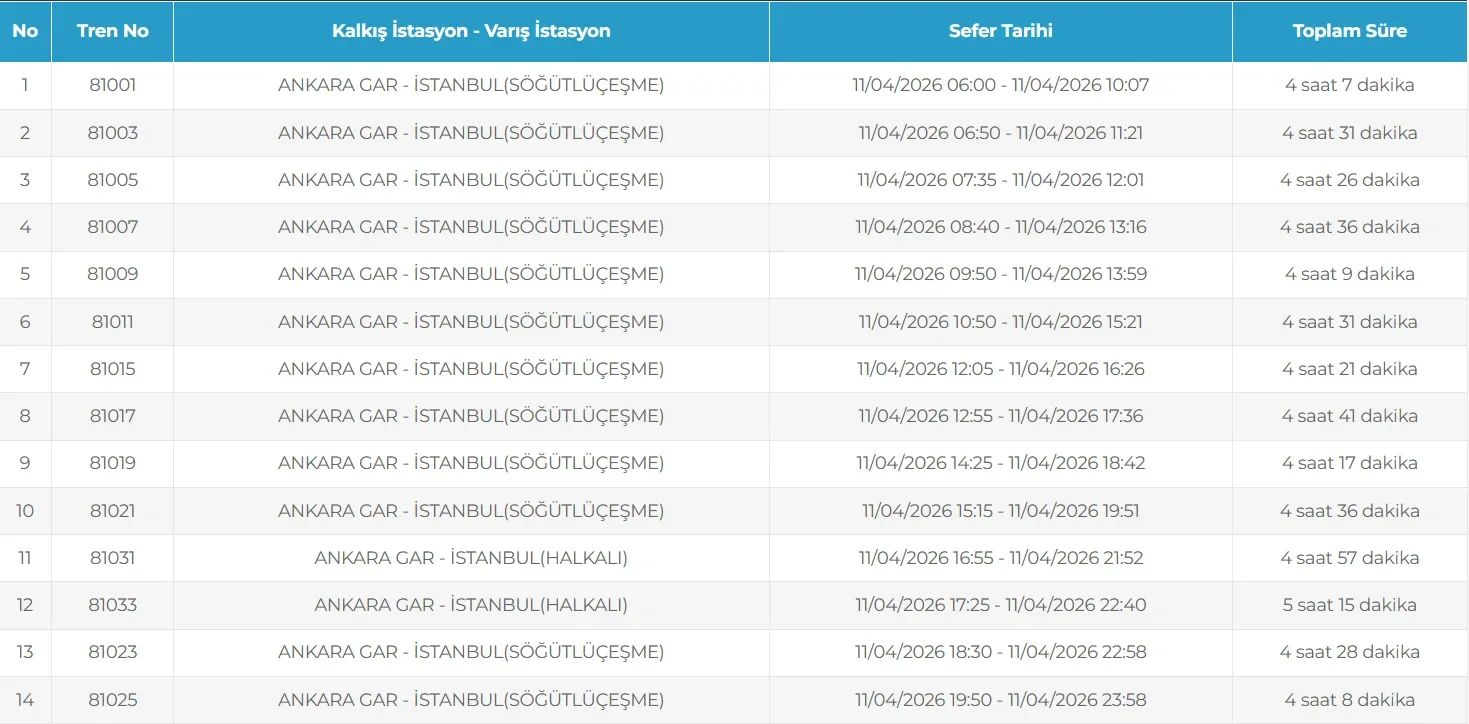Select the 08:40 - 13:16 schedule cell
Viewport: 1469px width, 724px height.
[x=1000, y=227]
